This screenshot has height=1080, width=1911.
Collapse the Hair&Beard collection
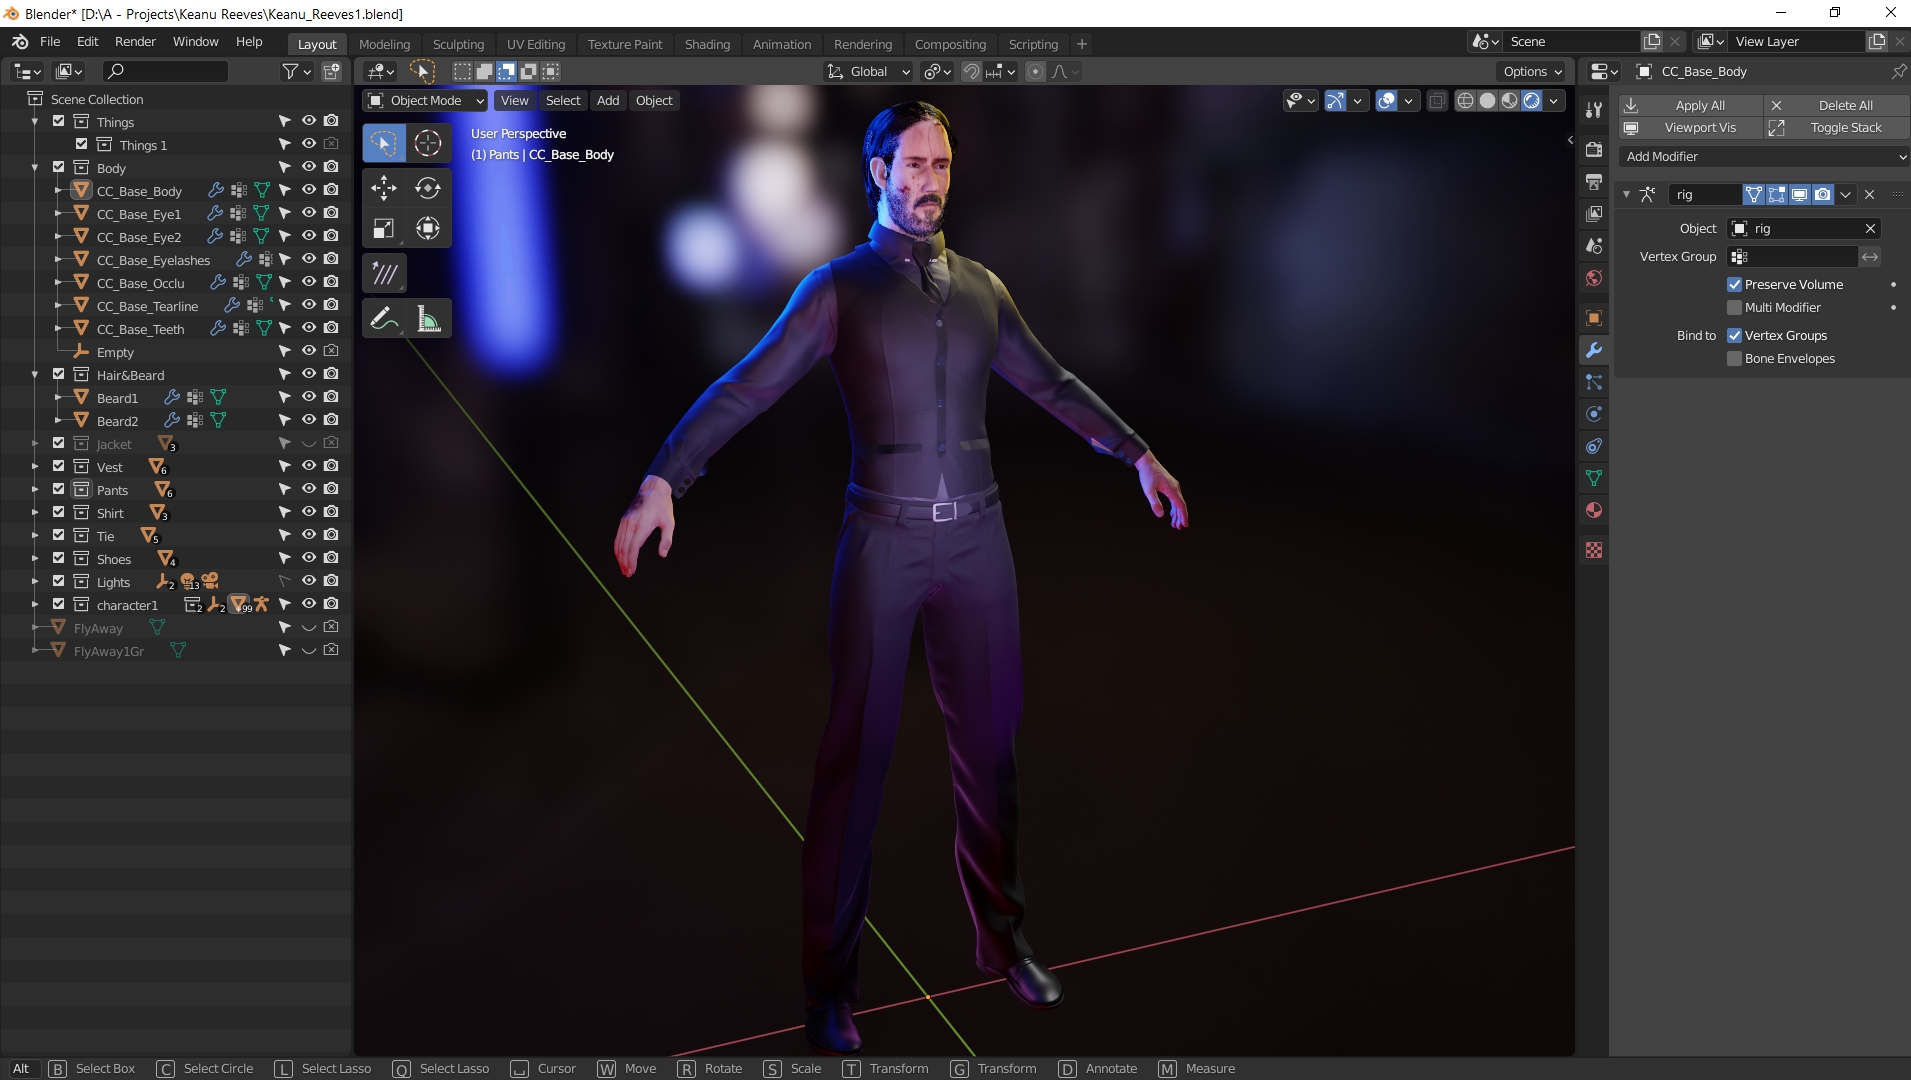(x=35, y=375)
